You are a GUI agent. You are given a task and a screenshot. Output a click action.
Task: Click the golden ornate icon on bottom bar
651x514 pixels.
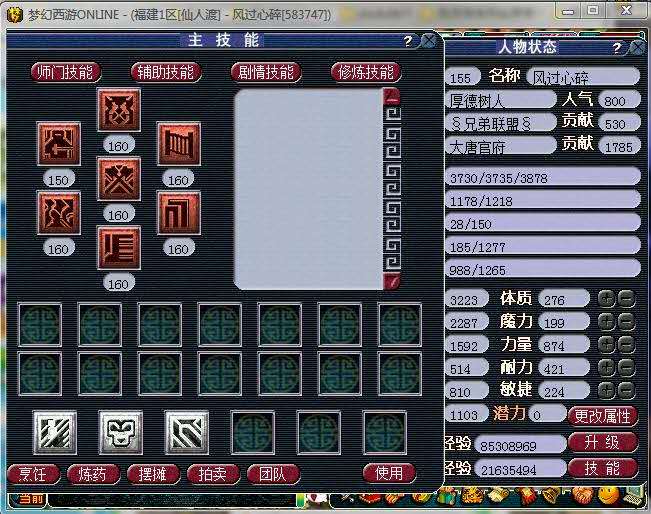click(472, 496)
